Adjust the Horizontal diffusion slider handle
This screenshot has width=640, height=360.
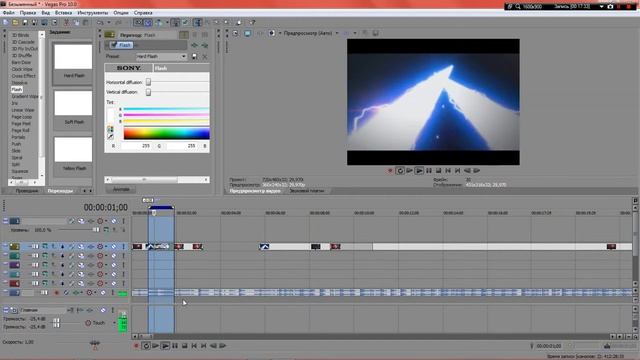[x=149, y=82]
